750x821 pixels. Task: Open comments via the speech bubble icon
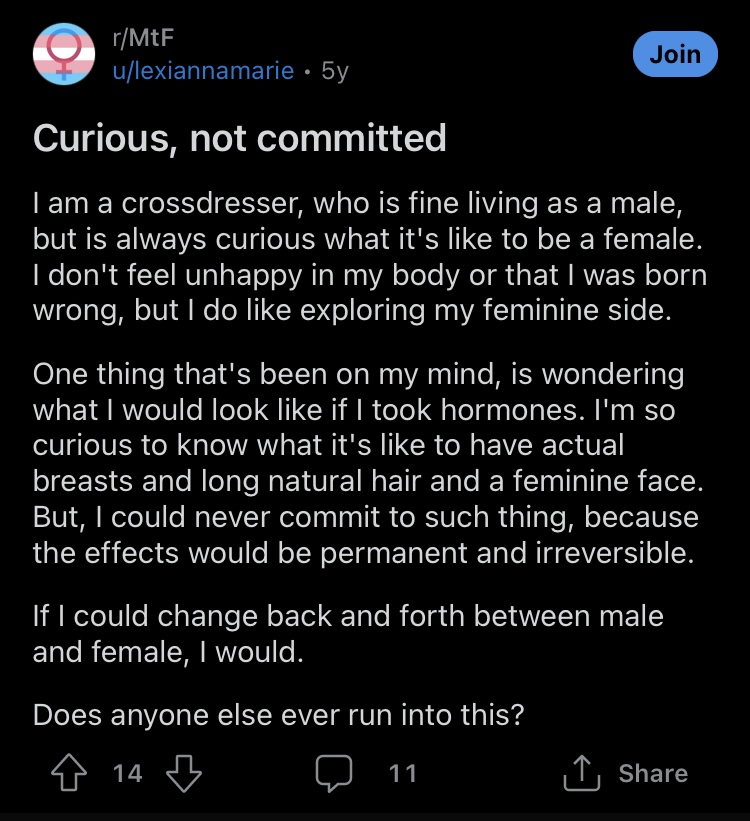click(334, 773)
